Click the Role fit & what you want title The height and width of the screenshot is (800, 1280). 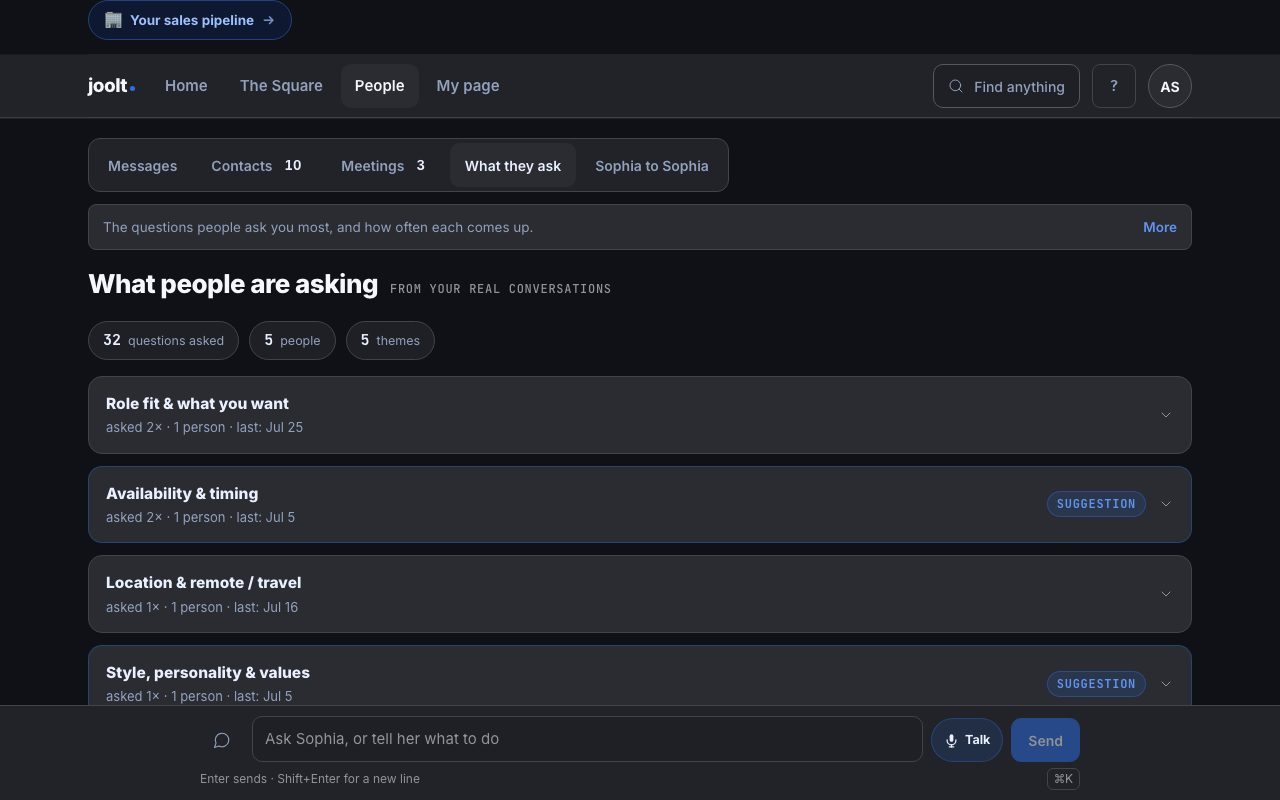(x=197, y=404)
